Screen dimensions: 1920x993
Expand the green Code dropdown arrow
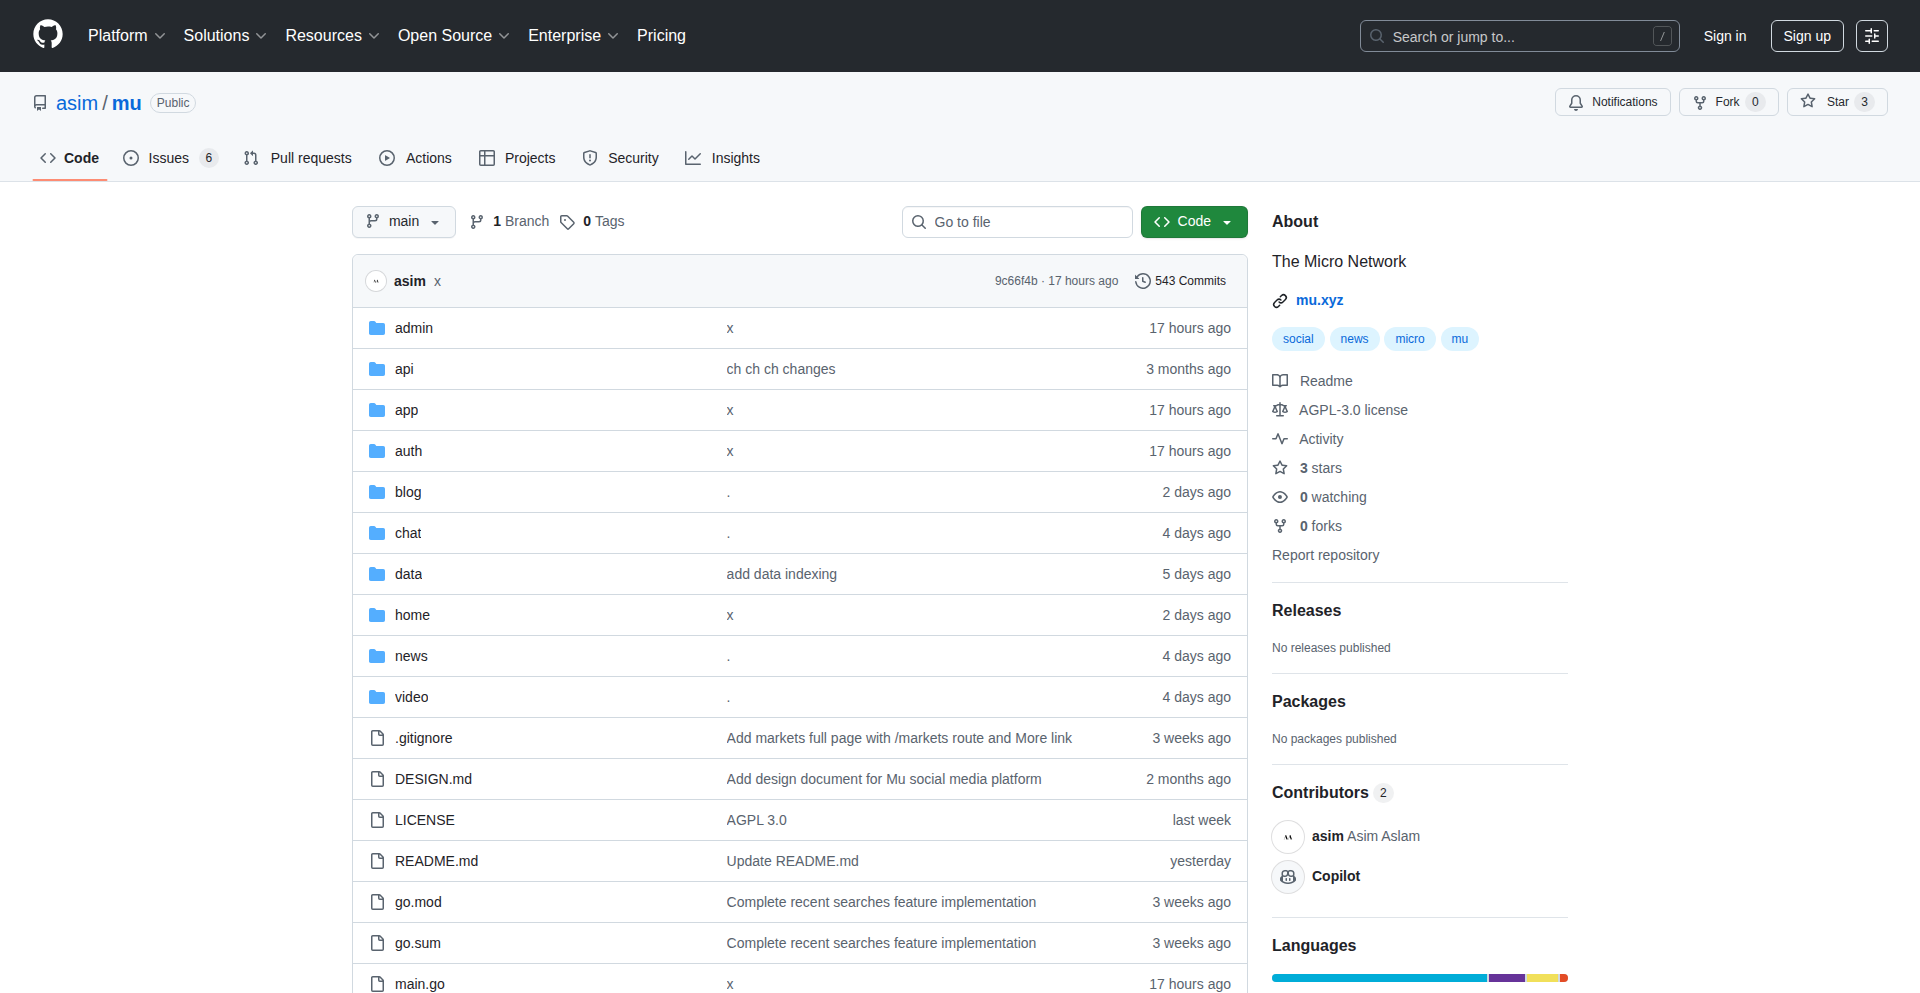point(1227,221)
